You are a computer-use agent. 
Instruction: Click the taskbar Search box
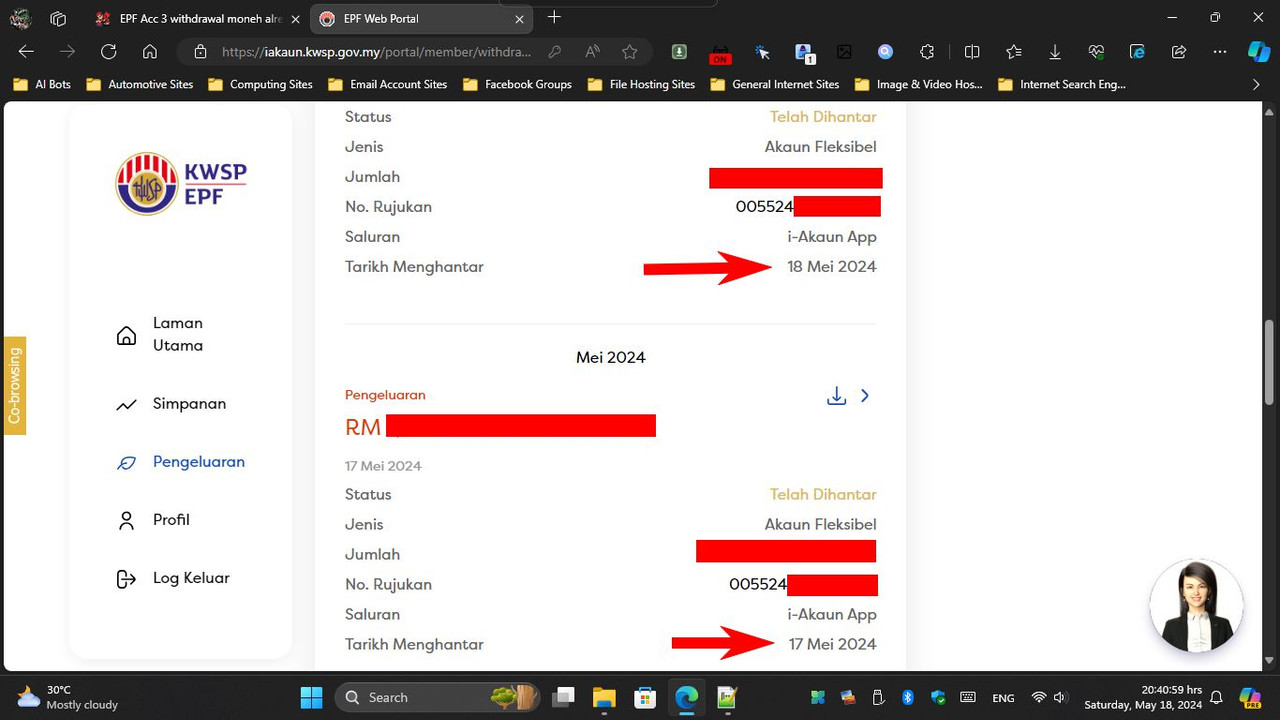point(438,697)
